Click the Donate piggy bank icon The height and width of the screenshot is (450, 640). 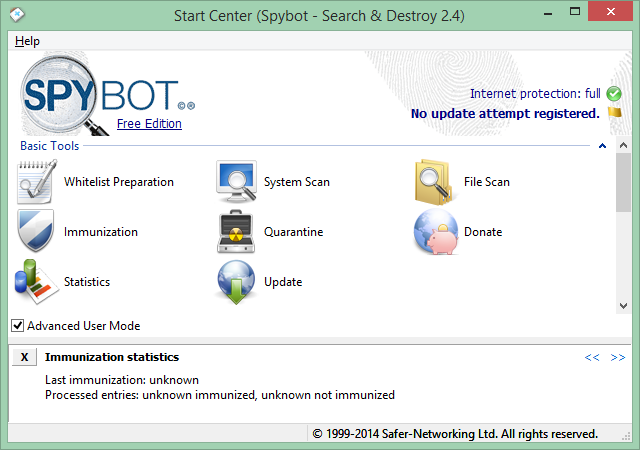(x=436, y=232)
